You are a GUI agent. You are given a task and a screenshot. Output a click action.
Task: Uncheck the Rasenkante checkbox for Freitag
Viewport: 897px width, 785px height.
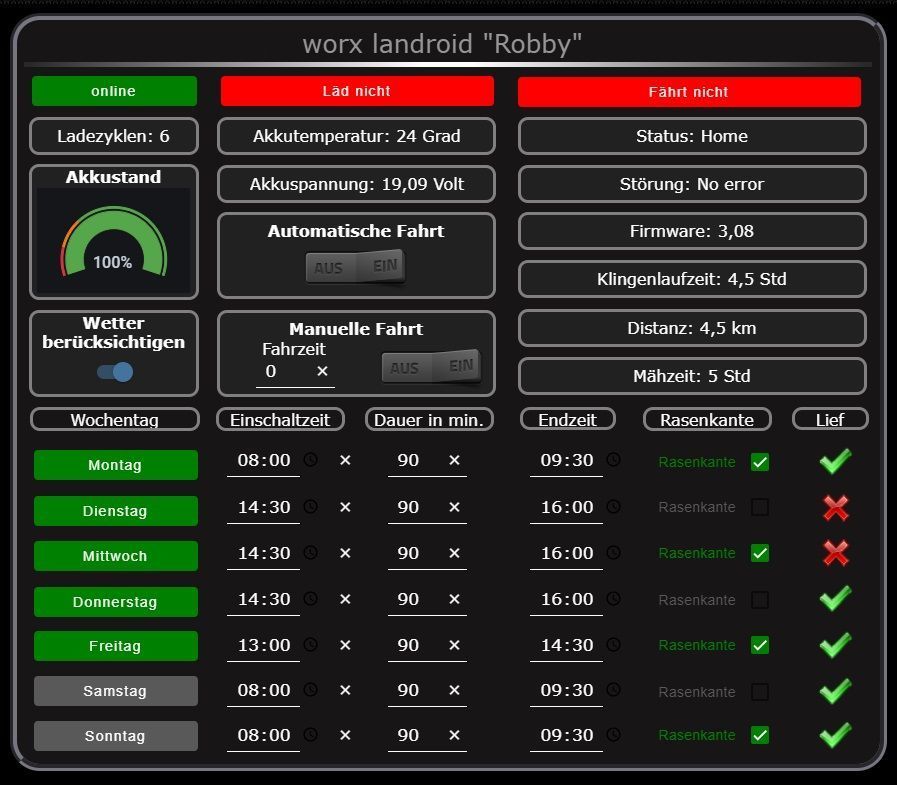point(760,645)
